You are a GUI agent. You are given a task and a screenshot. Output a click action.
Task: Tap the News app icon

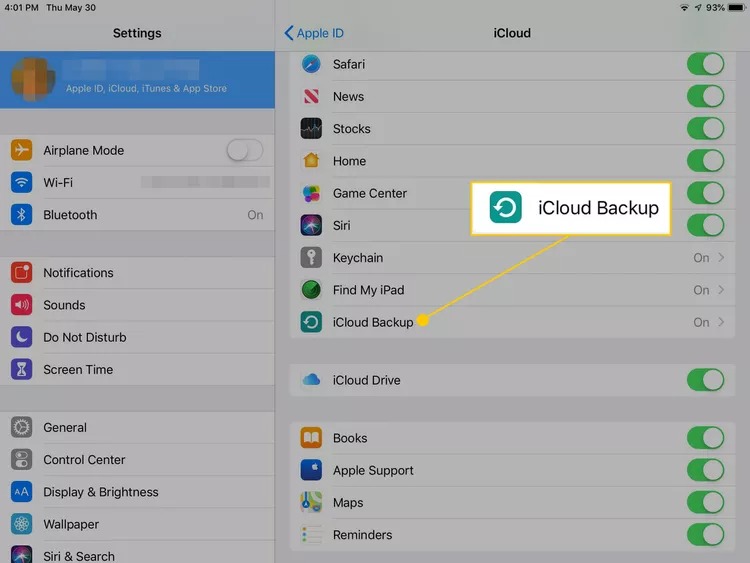point(311,97)
